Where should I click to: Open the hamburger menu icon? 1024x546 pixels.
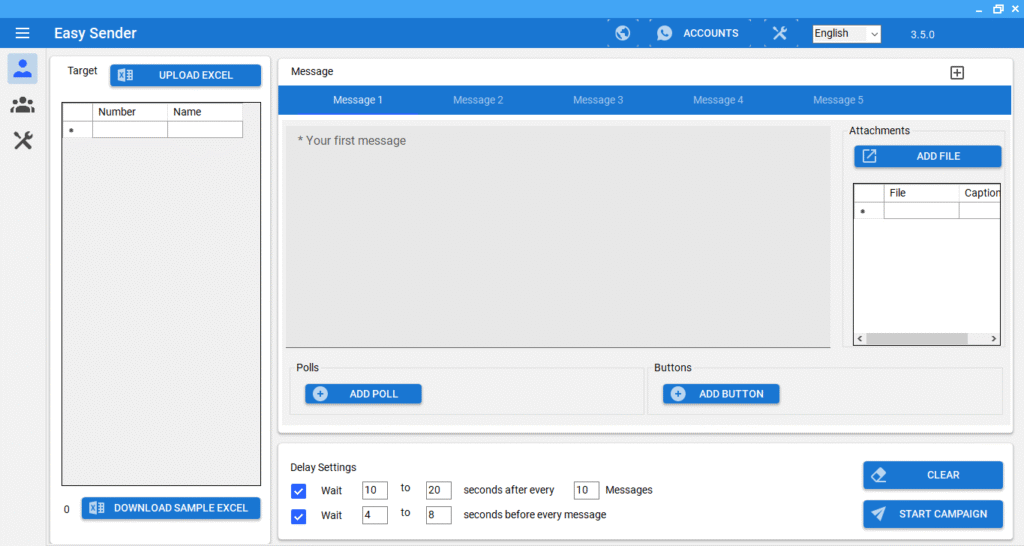(x=22, y=33)
